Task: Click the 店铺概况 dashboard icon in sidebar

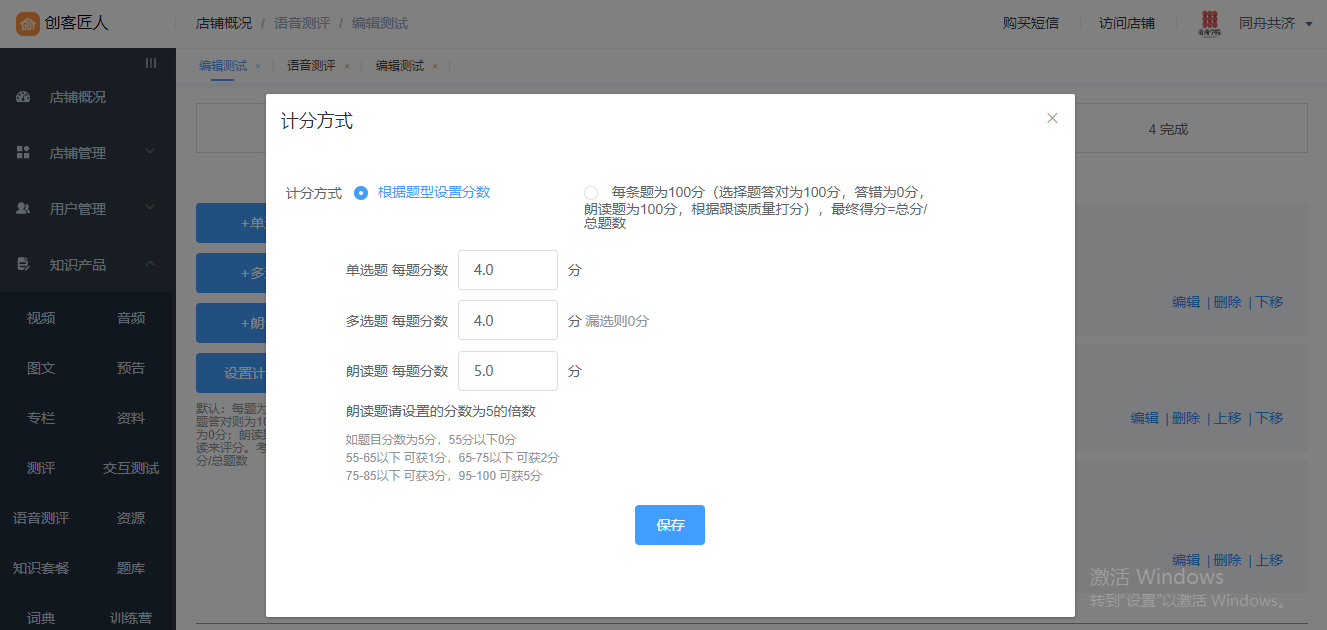Action: pos(23,97)
